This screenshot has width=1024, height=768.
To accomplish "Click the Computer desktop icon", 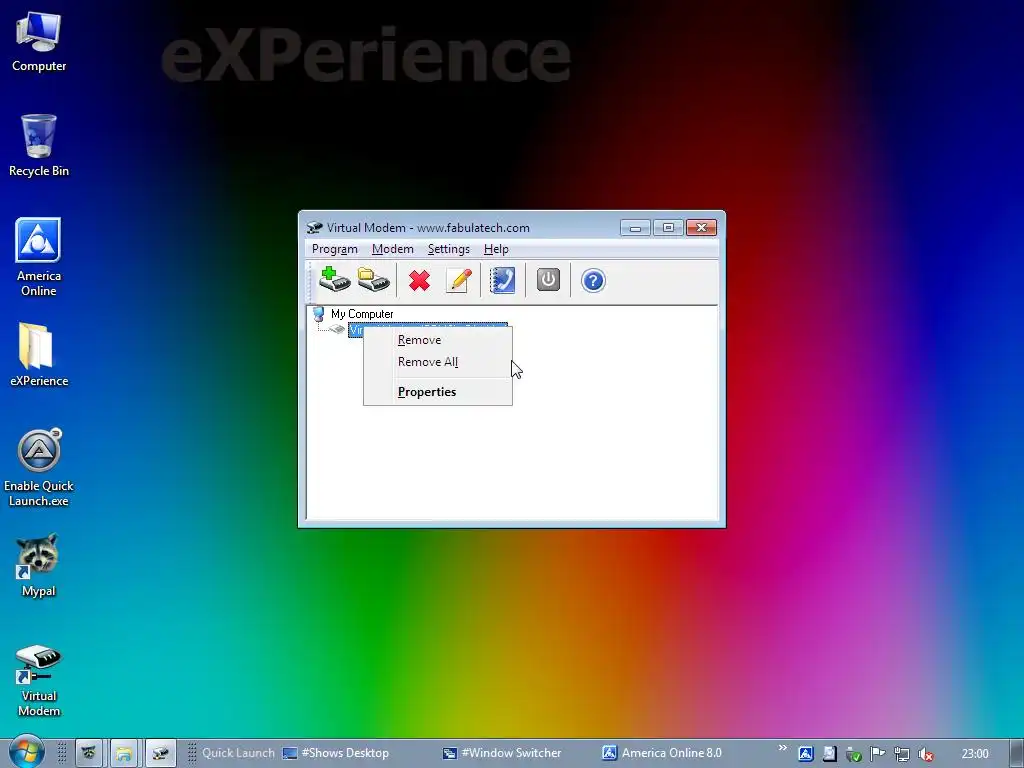I will point(39,42).
